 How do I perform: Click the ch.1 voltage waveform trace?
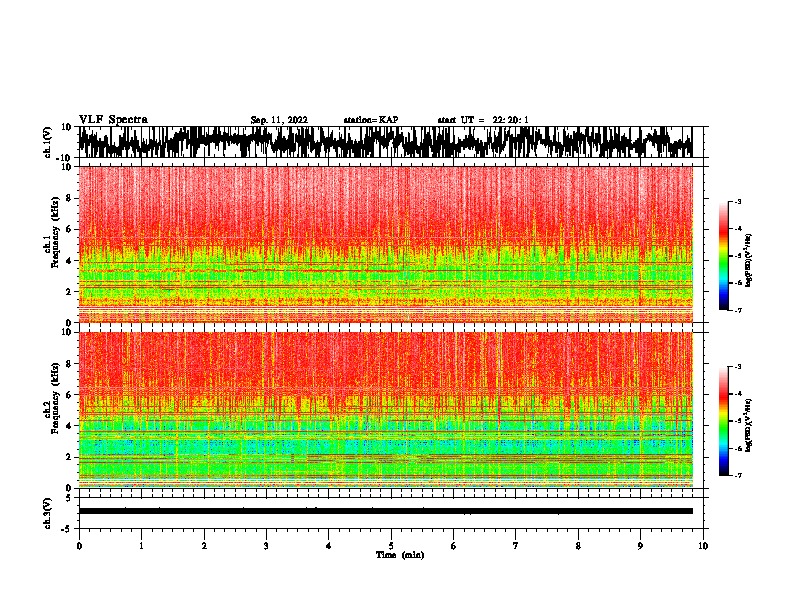click(385, 142)
